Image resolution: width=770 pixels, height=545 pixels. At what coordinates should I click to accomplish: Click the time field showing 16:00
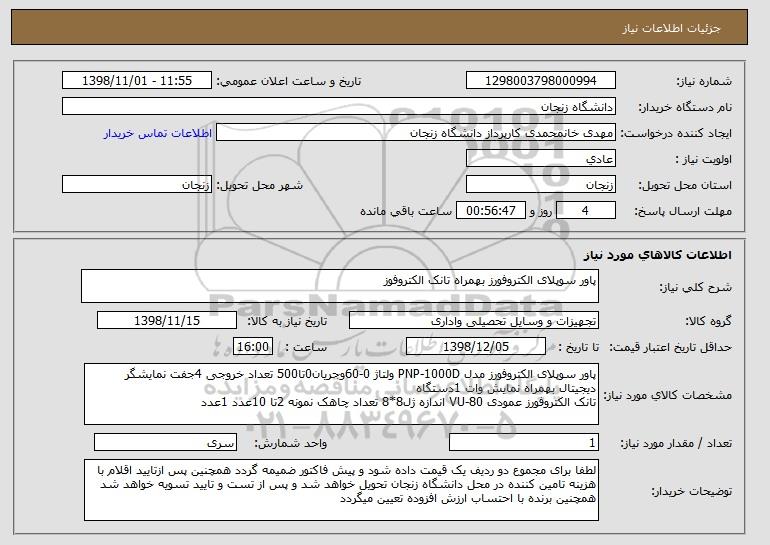pyautogui.click(x=253, y=347)
